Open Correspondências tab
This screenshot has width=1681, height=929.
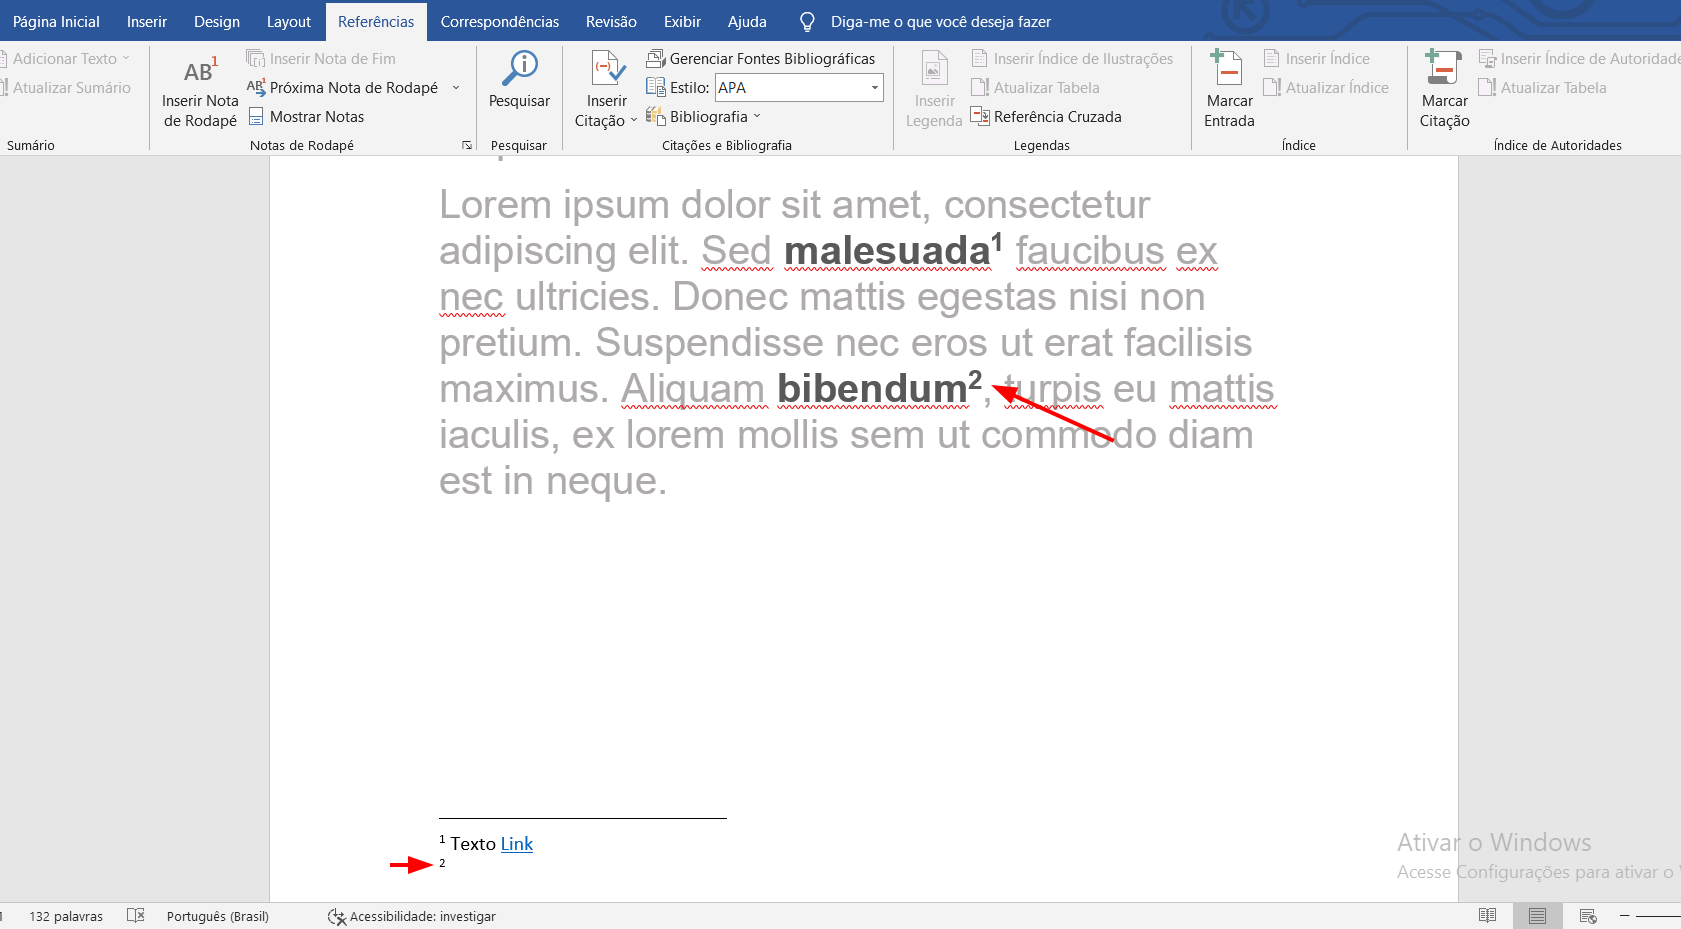tap(500, 21)
